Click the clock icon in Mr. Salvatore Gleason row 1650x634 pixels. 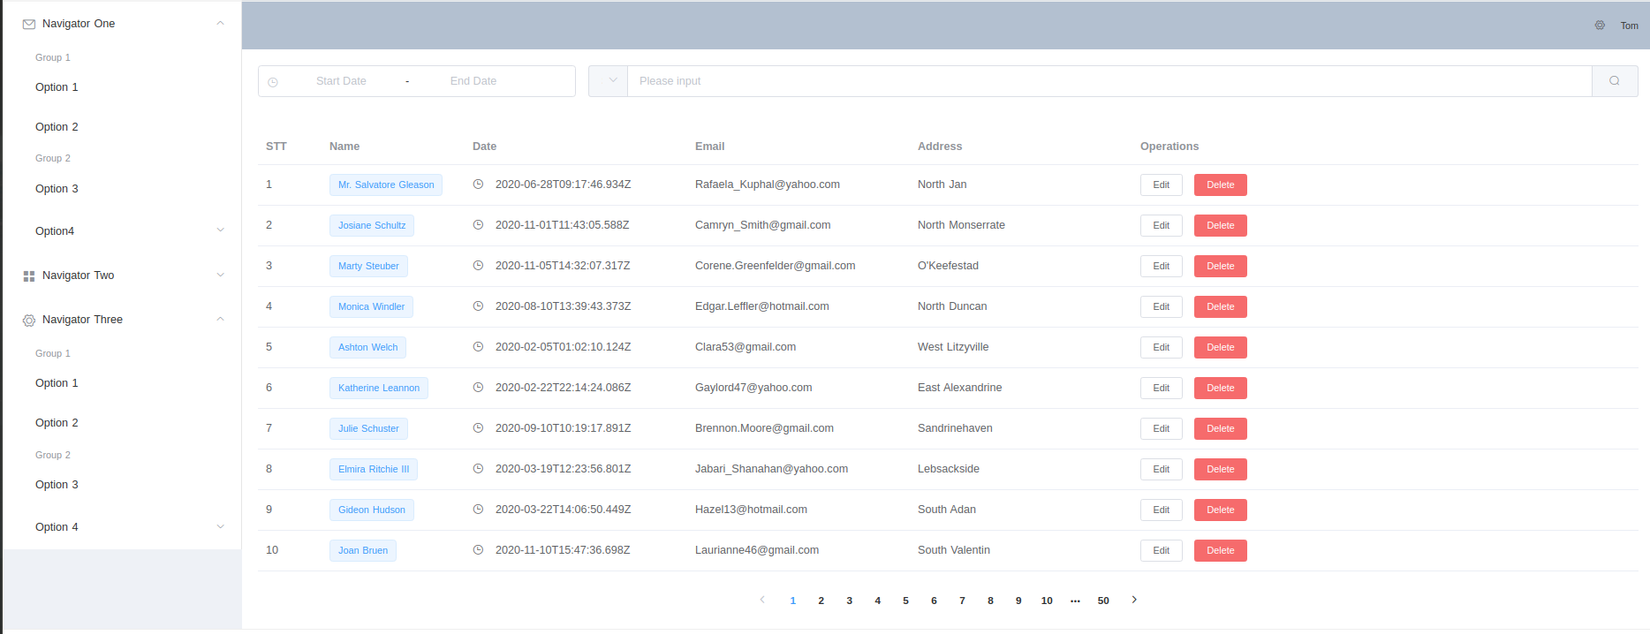478,184
